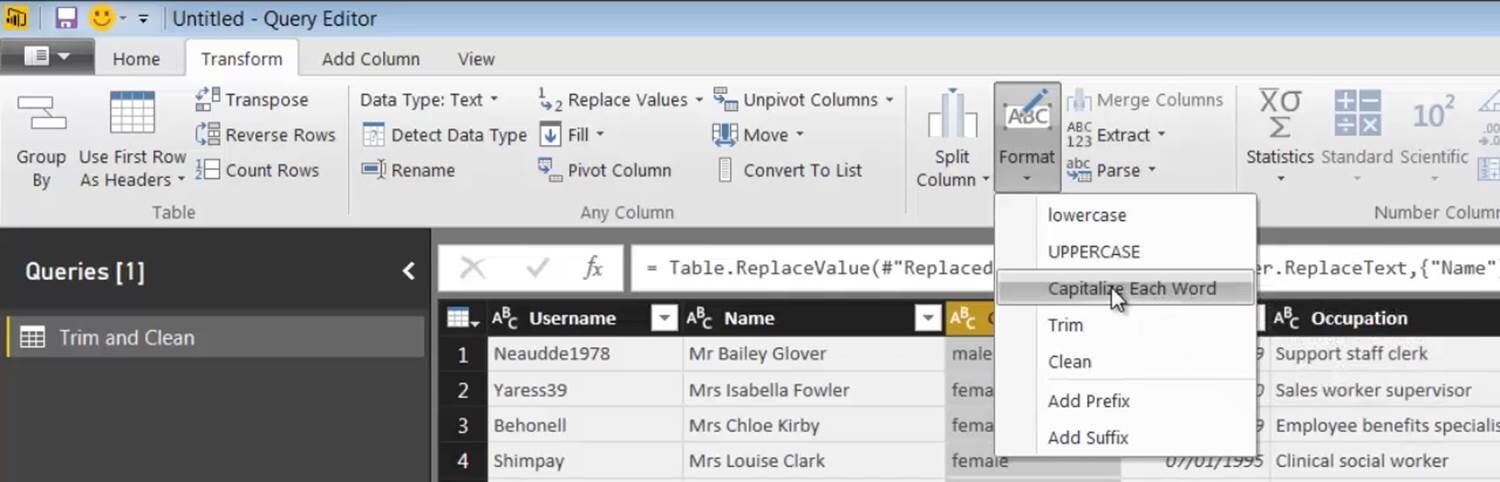Image resolution: width=1500 pixels, height=482 pixels.
Task: Click the Convert To List icon
Action: [726, 170]
